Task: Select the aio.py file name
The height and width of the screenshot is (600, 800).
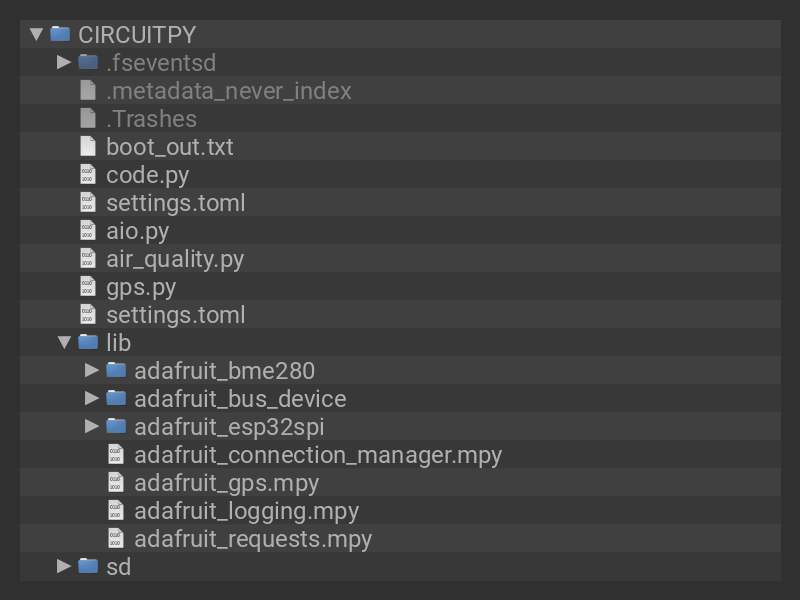Action: [137, 231]
